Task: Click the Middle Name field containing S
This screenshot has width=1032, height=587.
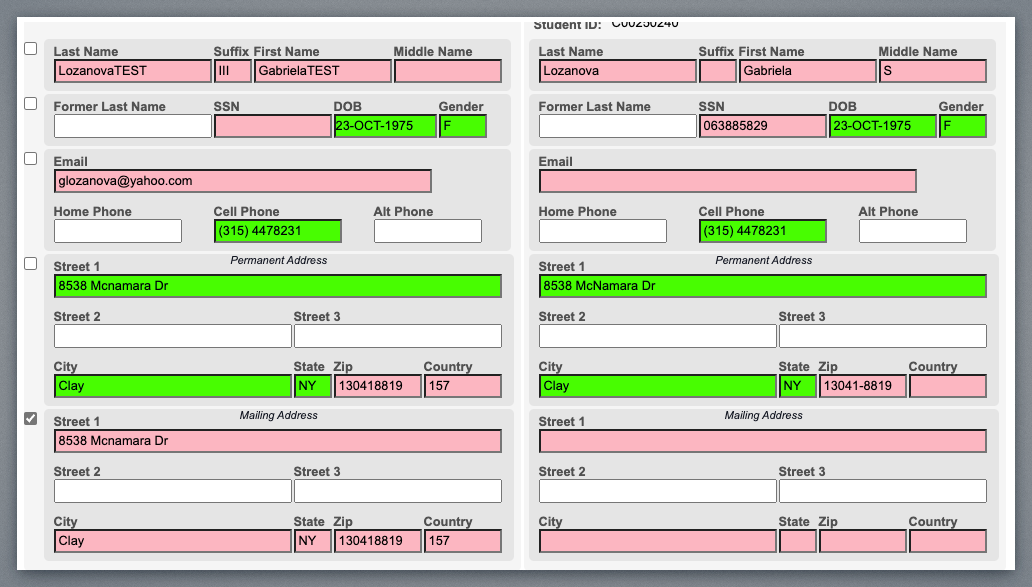Action: tap(932, 71)
